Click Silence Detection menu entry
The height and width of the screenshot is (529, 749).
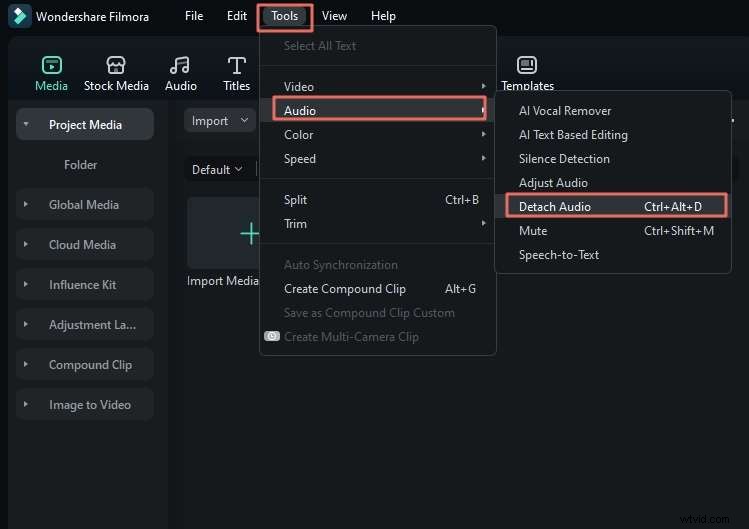click(563, 159)
